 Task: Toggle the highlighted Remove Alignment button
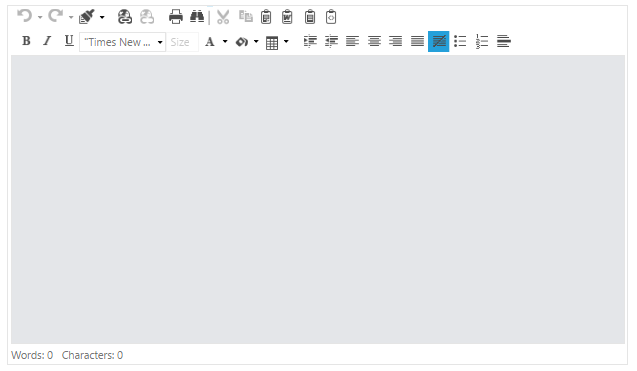(439, 41)
